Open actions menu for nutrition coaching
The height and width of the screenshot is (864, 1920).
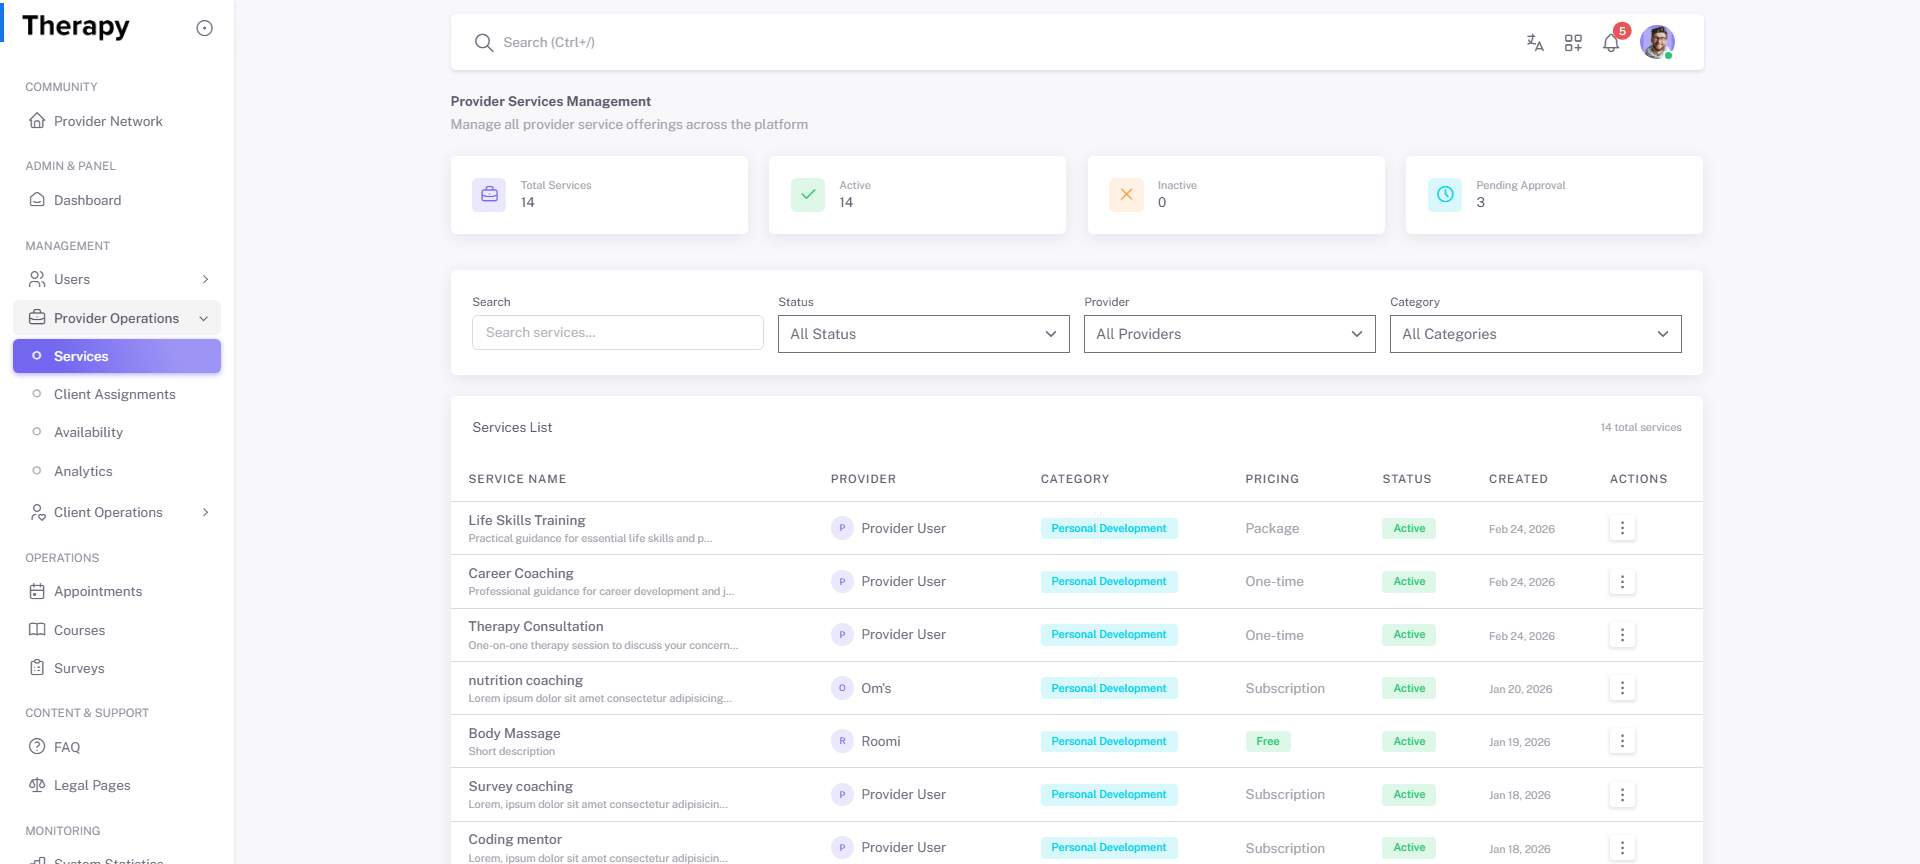pos(1622,688)
